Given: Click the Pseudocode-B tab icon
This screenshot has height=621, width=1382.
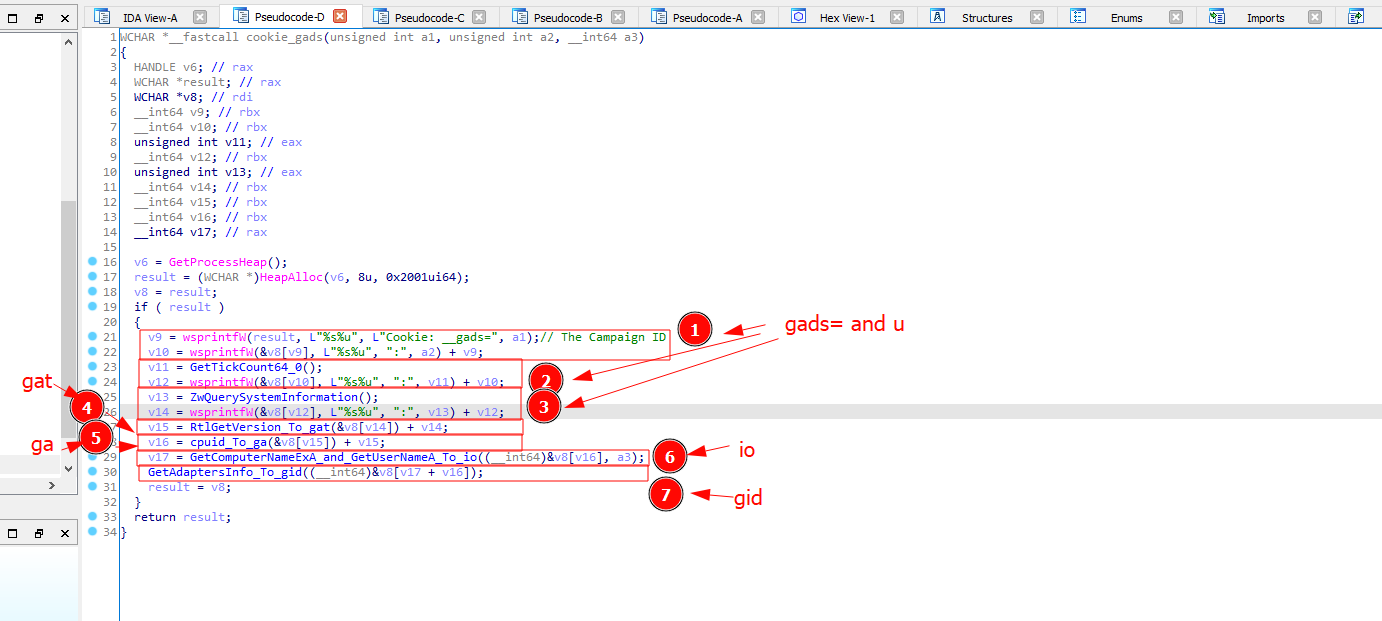Looking at the screenshot, I should coord(520,17).
